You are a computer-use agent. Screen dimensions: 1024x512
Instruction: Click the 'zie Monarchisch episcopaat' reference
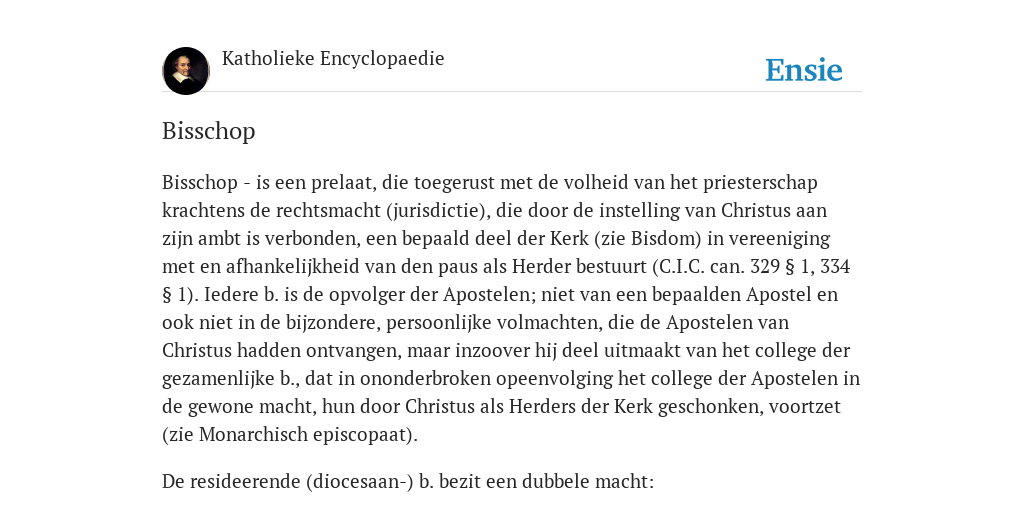pos(287,435)
